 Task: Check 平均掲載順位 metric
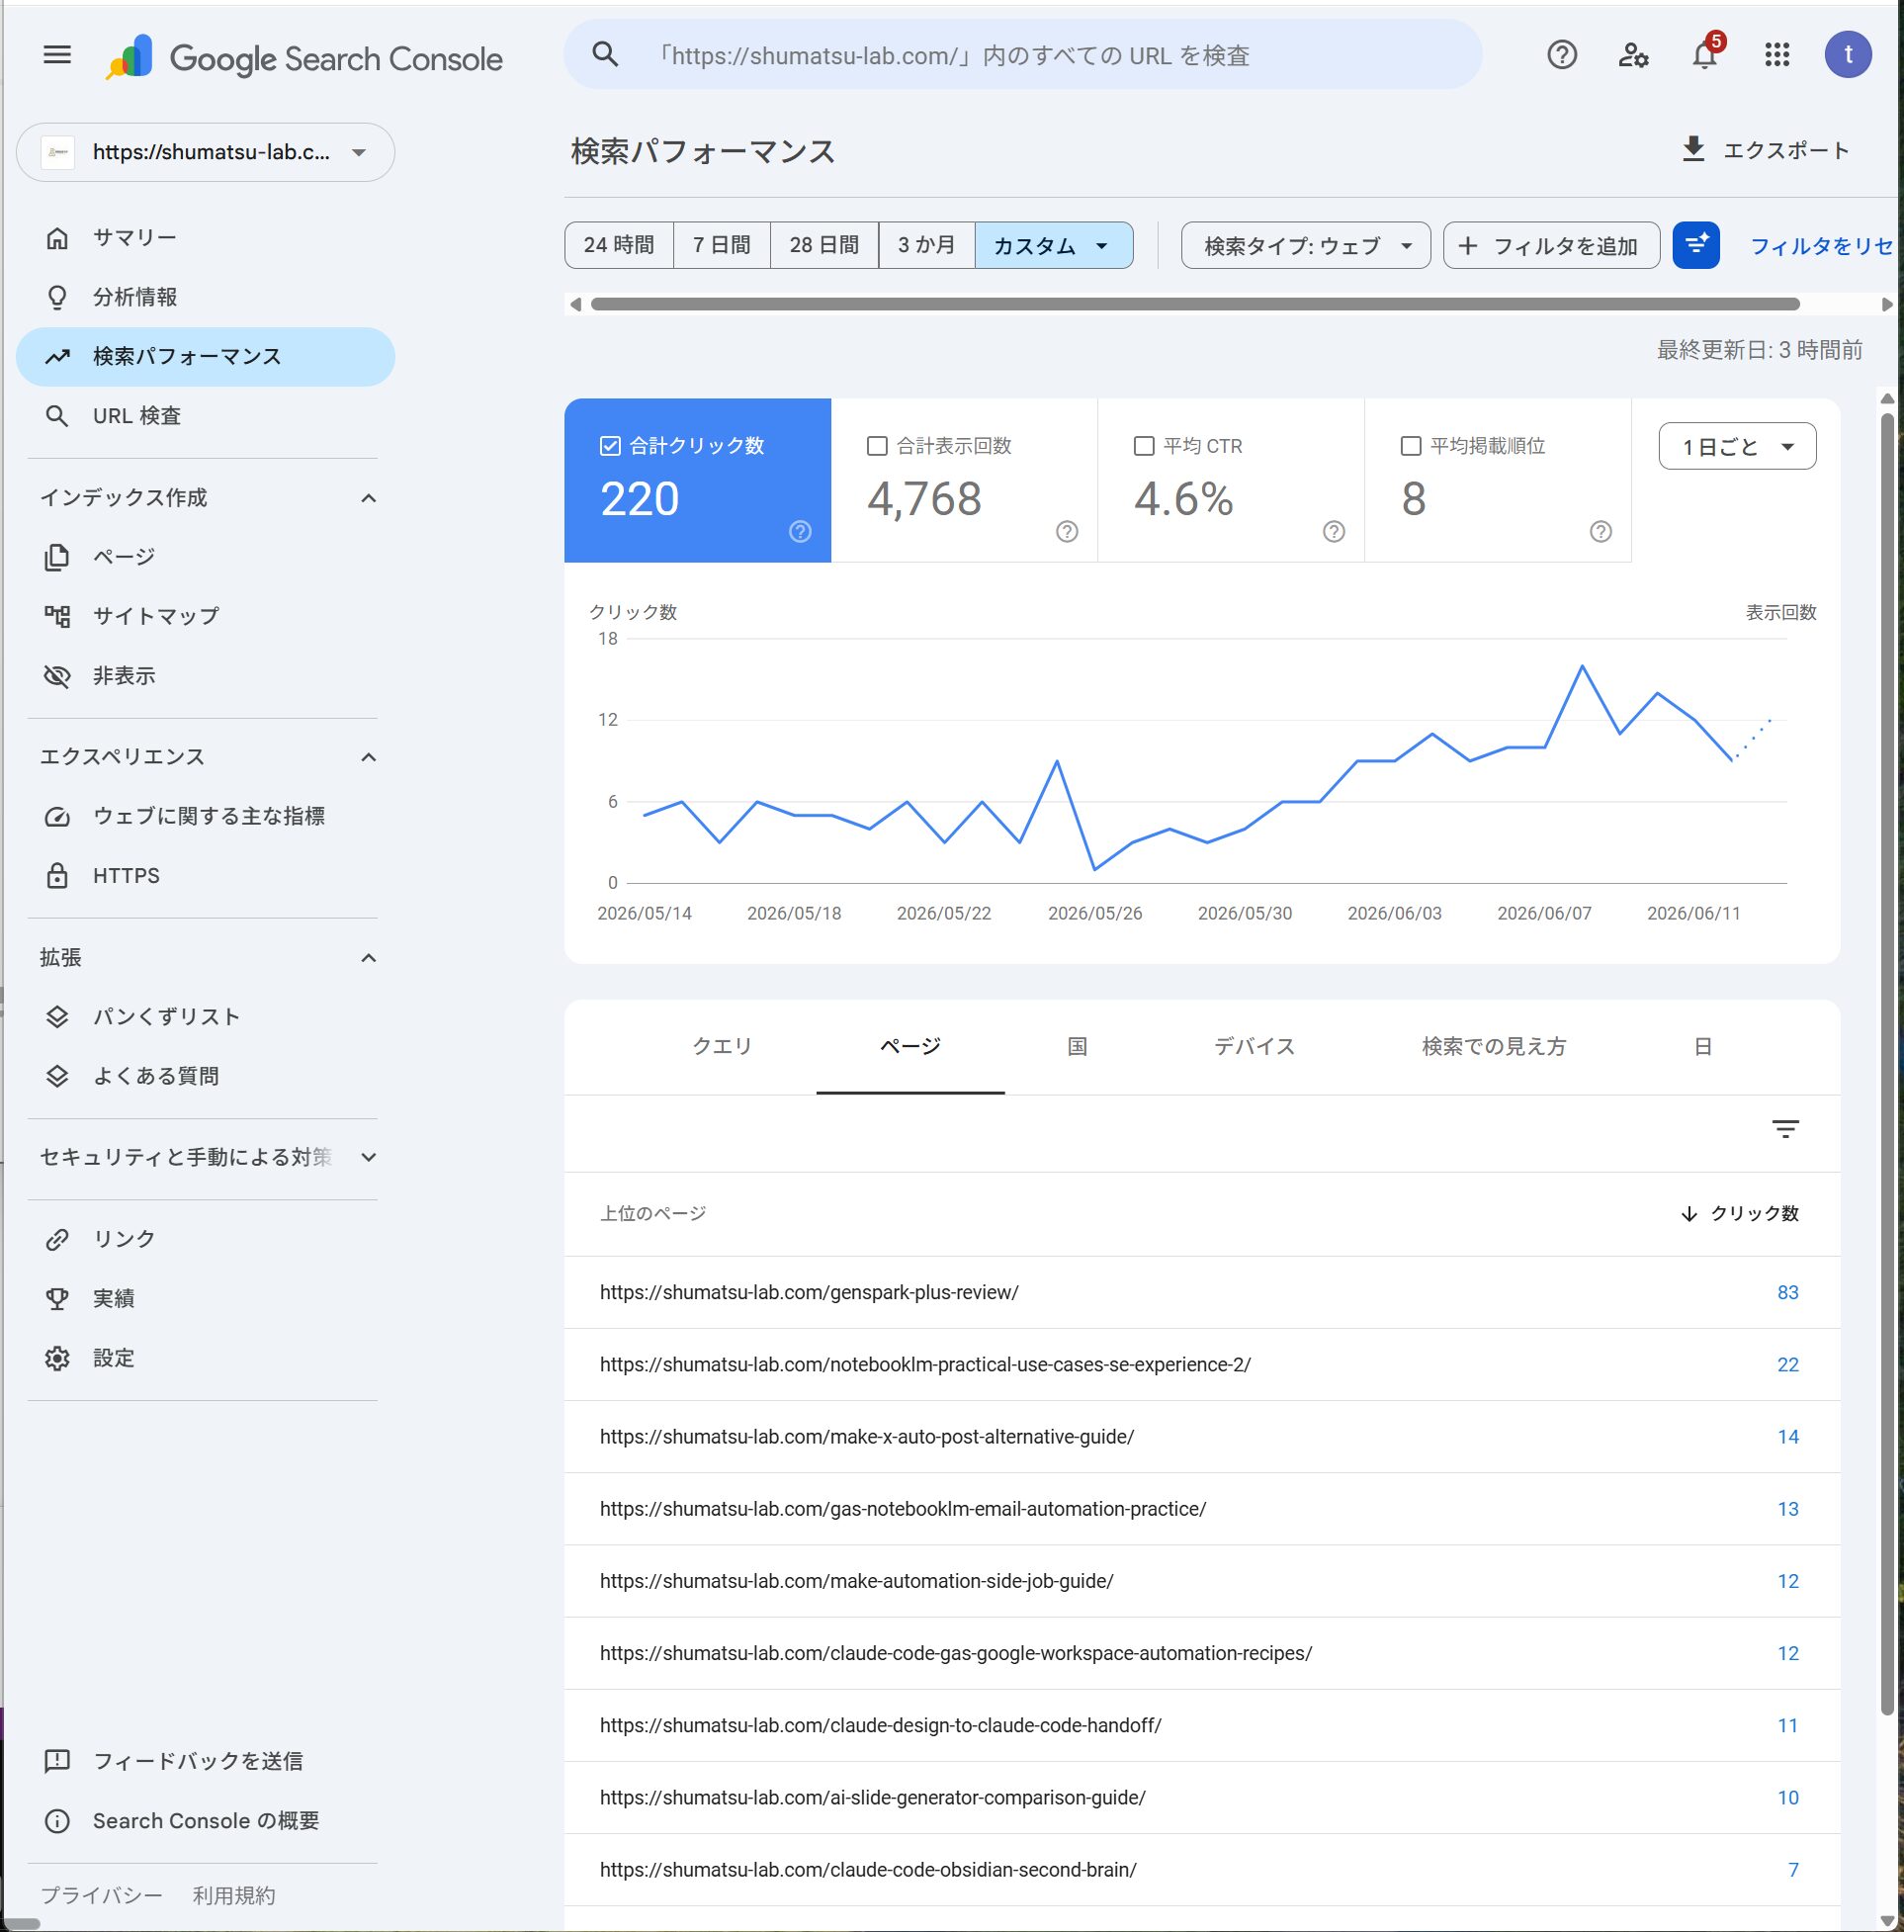pyautogui.click(x=1411, y=446)
